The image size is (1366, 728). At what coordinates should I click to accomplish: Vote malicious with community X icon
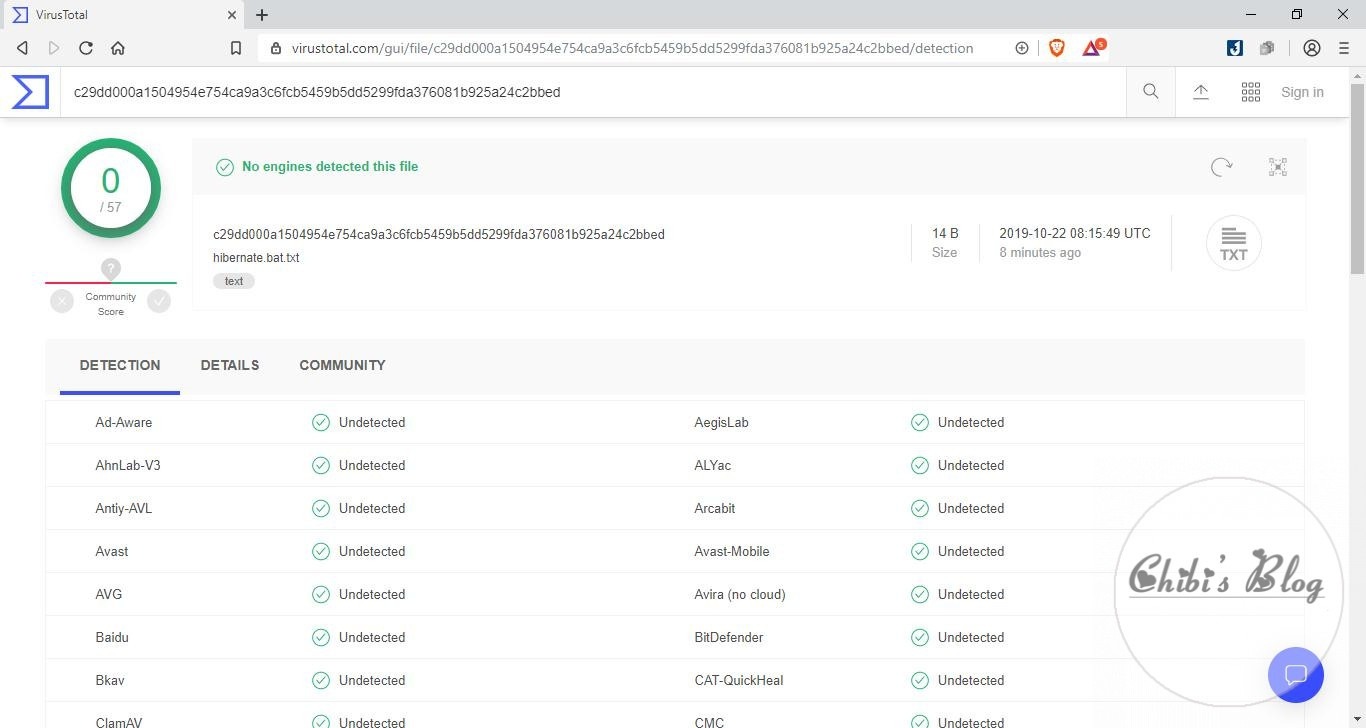click(x=62, y=301)
